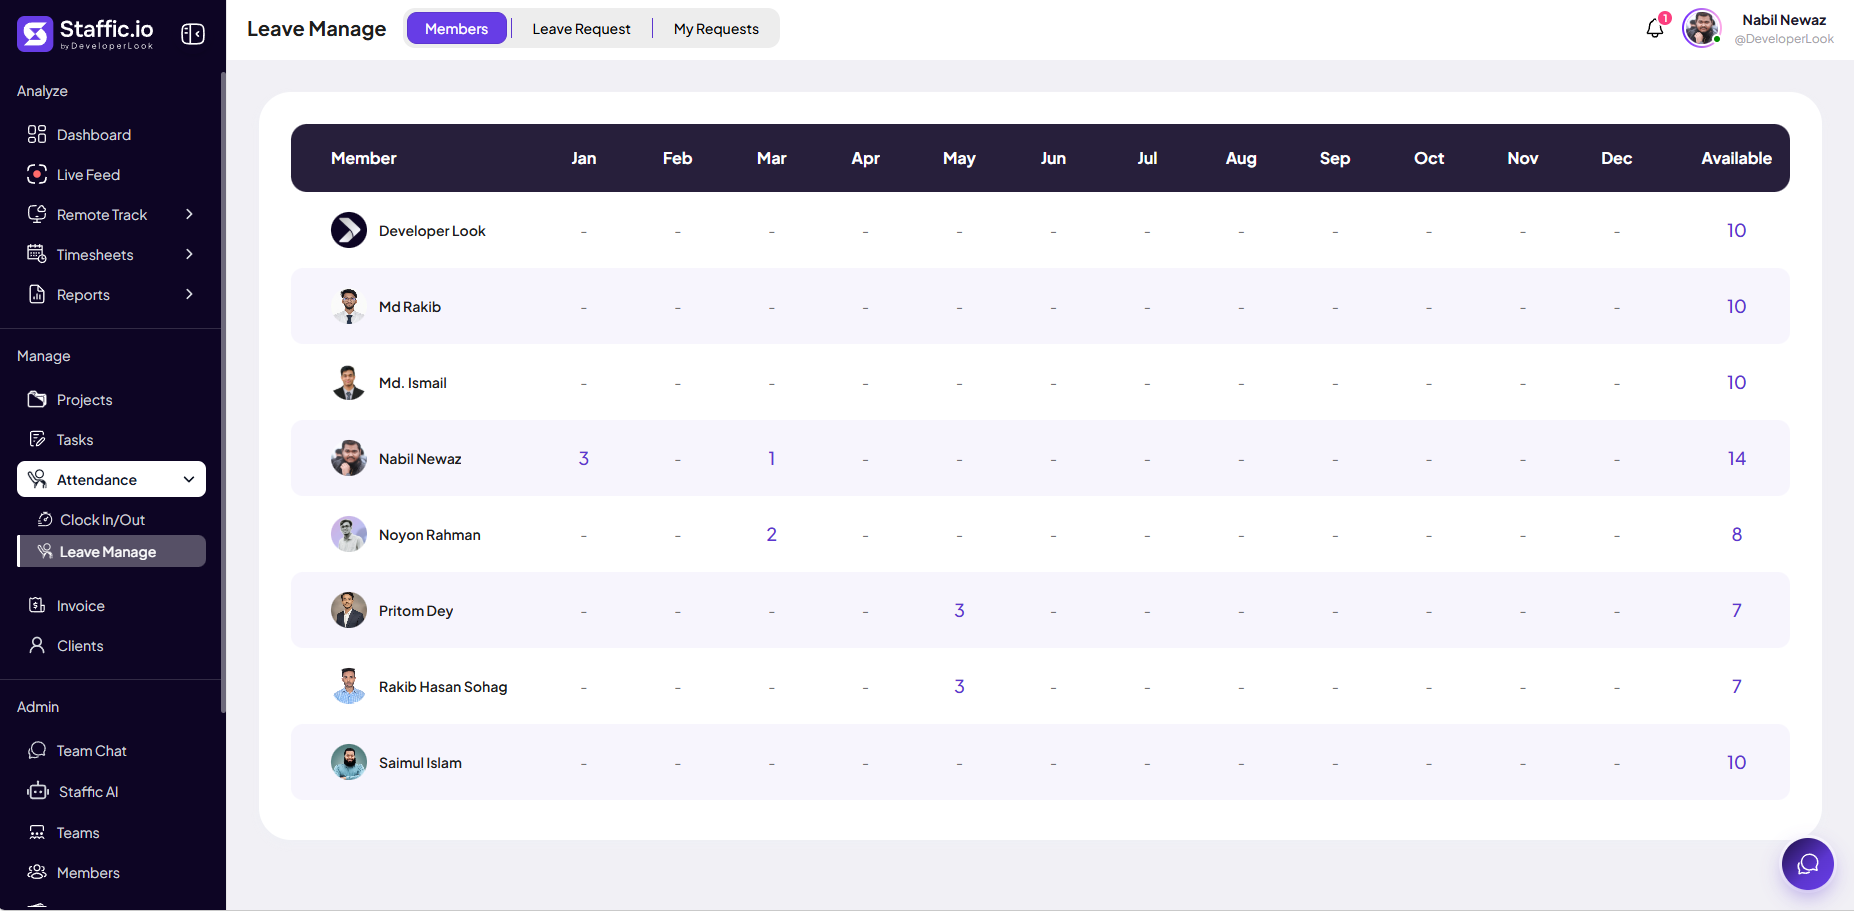Viewport: 1854px width, 911px height.
Task: Click Pritom Dey's May leave count 3
Action: (x=959, y=610)
